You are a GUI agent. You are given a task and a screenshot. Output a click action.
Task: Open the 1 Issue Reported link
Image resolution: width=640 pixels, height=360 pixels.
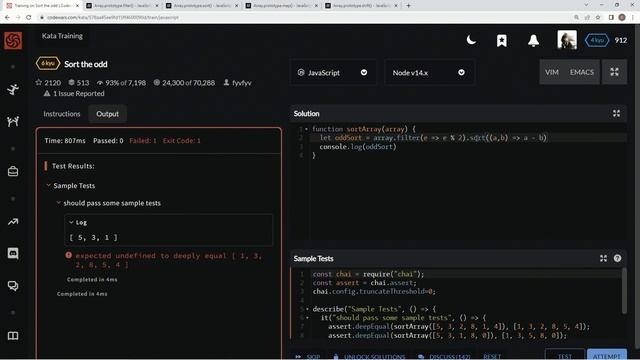(x=74, y=93)
